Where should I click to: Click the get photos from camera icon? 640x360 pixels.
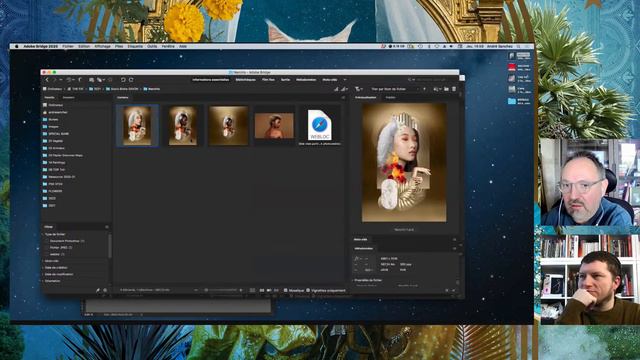pos(91,80)
